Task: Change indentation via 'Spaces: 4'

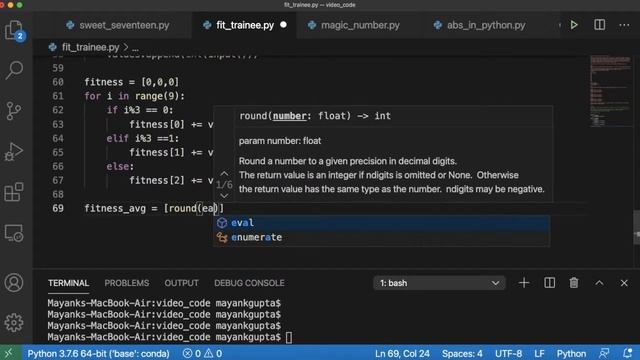Action: [x=462, y=353]
